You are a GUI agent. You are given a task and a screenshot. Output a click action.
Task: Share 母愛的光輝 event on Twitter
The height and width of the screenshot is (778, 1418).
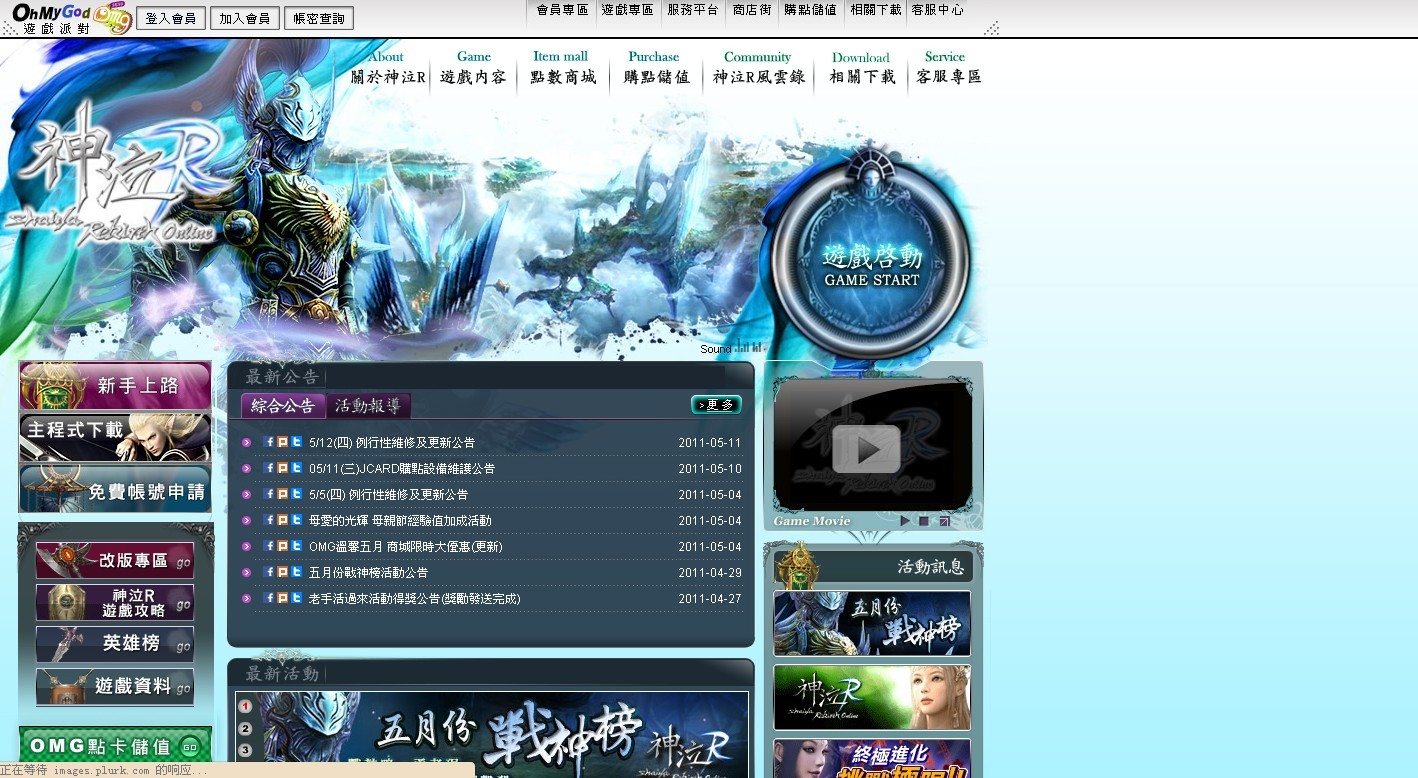pyautogui.click(x=297, y=520)
